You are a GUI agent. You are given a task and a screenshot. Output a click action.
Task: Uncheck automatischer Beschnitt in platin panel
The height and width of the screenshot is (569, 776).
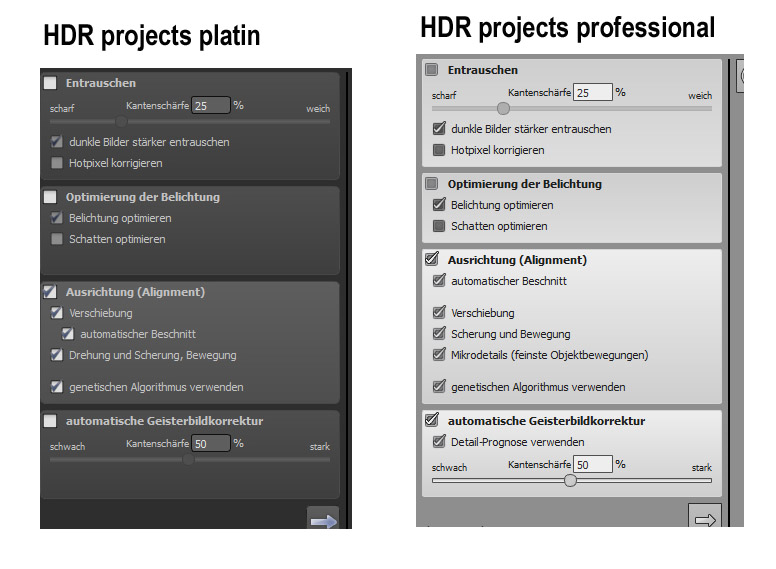coord(68,334)
